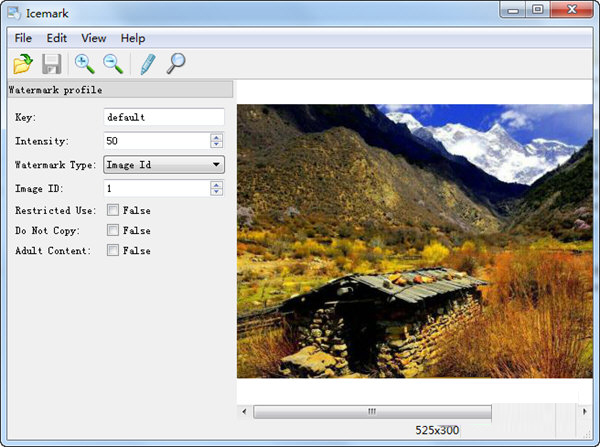Click the Intensity value field
Viewport: 600px width, 447px height.
click(x=157, y=141)
